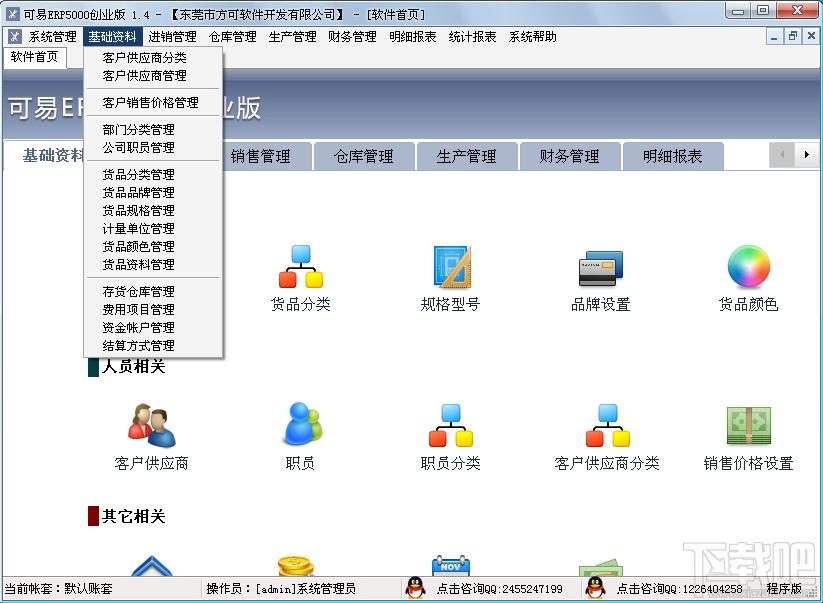Viewport: 823px width, 603px height.
Task: Click the green cash icon under 其它相关
Action: 600,567
